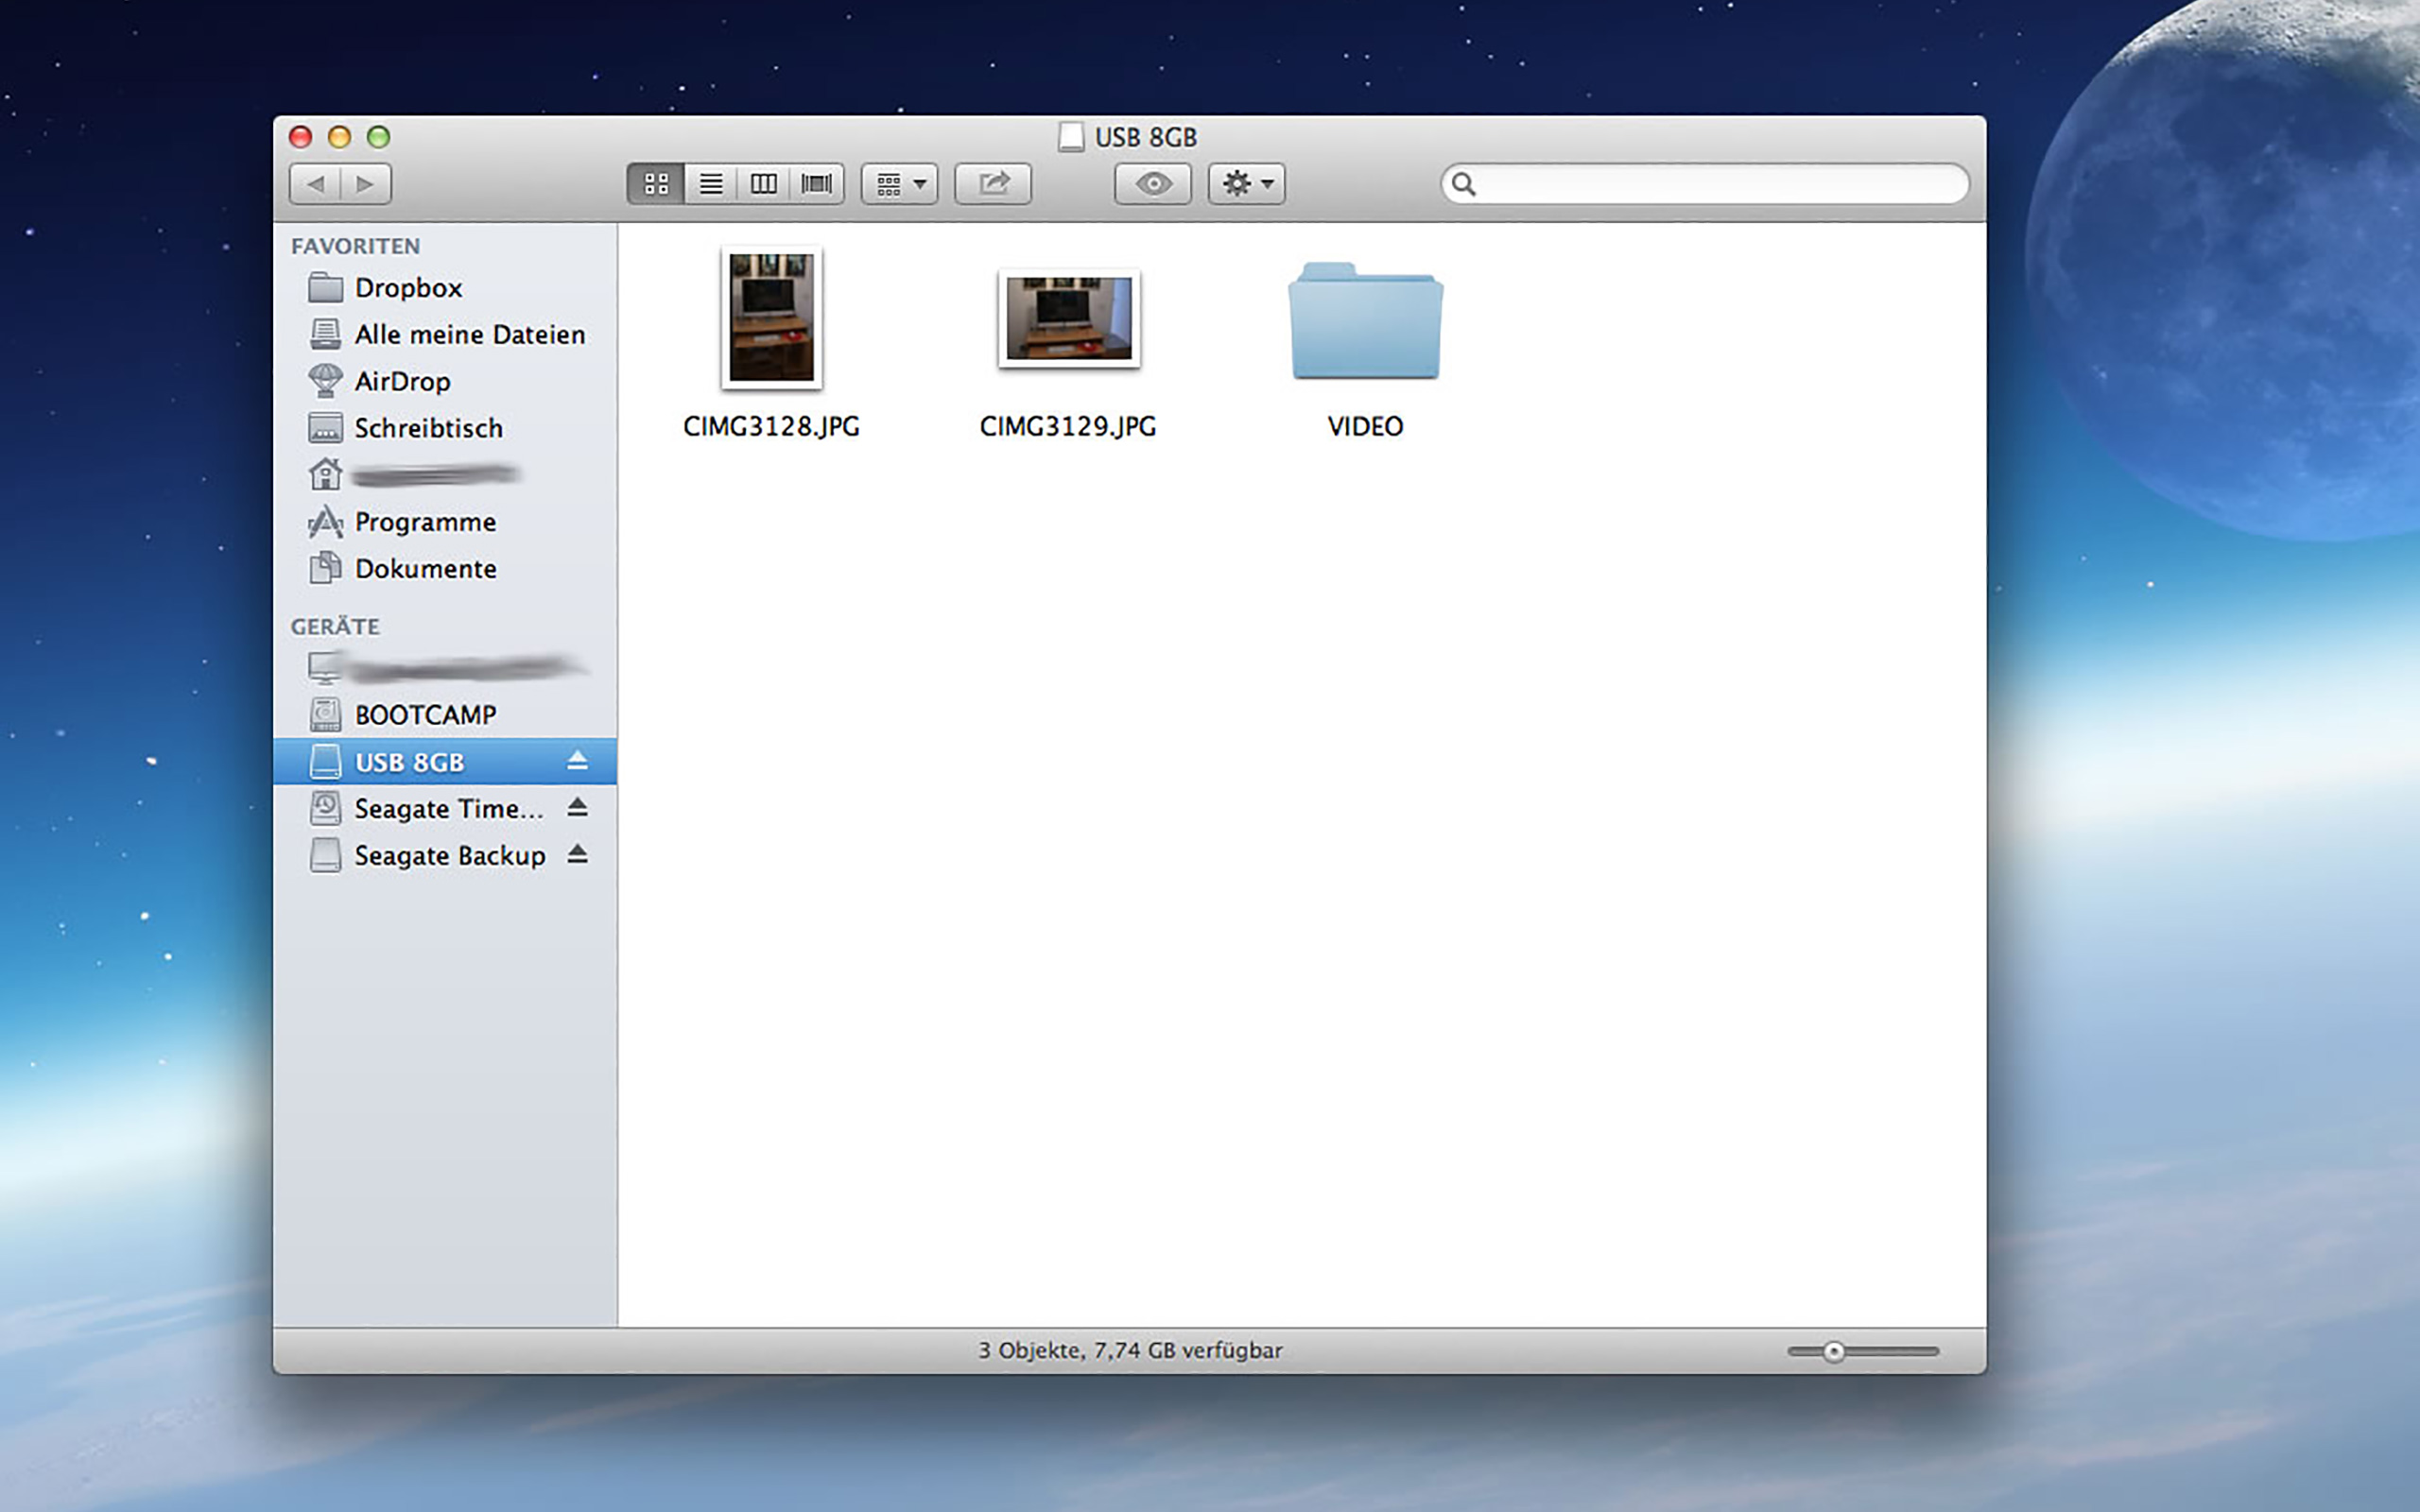Viewport: 2420px width, 1512px height.
Task: Select the CIMG3128.JPG thumbnail
Action: click(772, 318)
